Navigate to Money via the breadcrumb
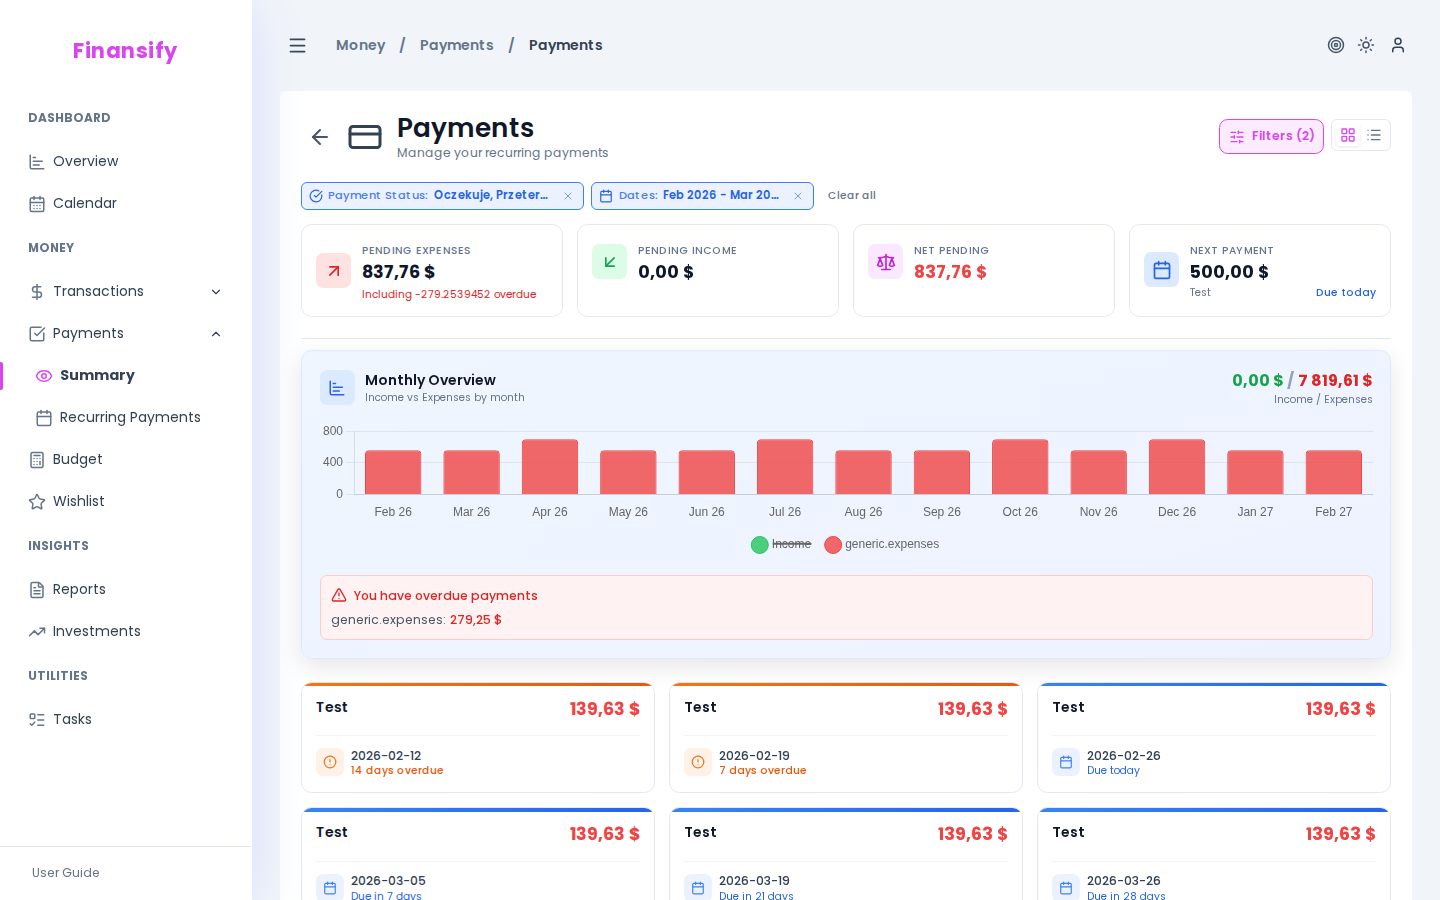The image size is (1440, 900). (360, 45)
